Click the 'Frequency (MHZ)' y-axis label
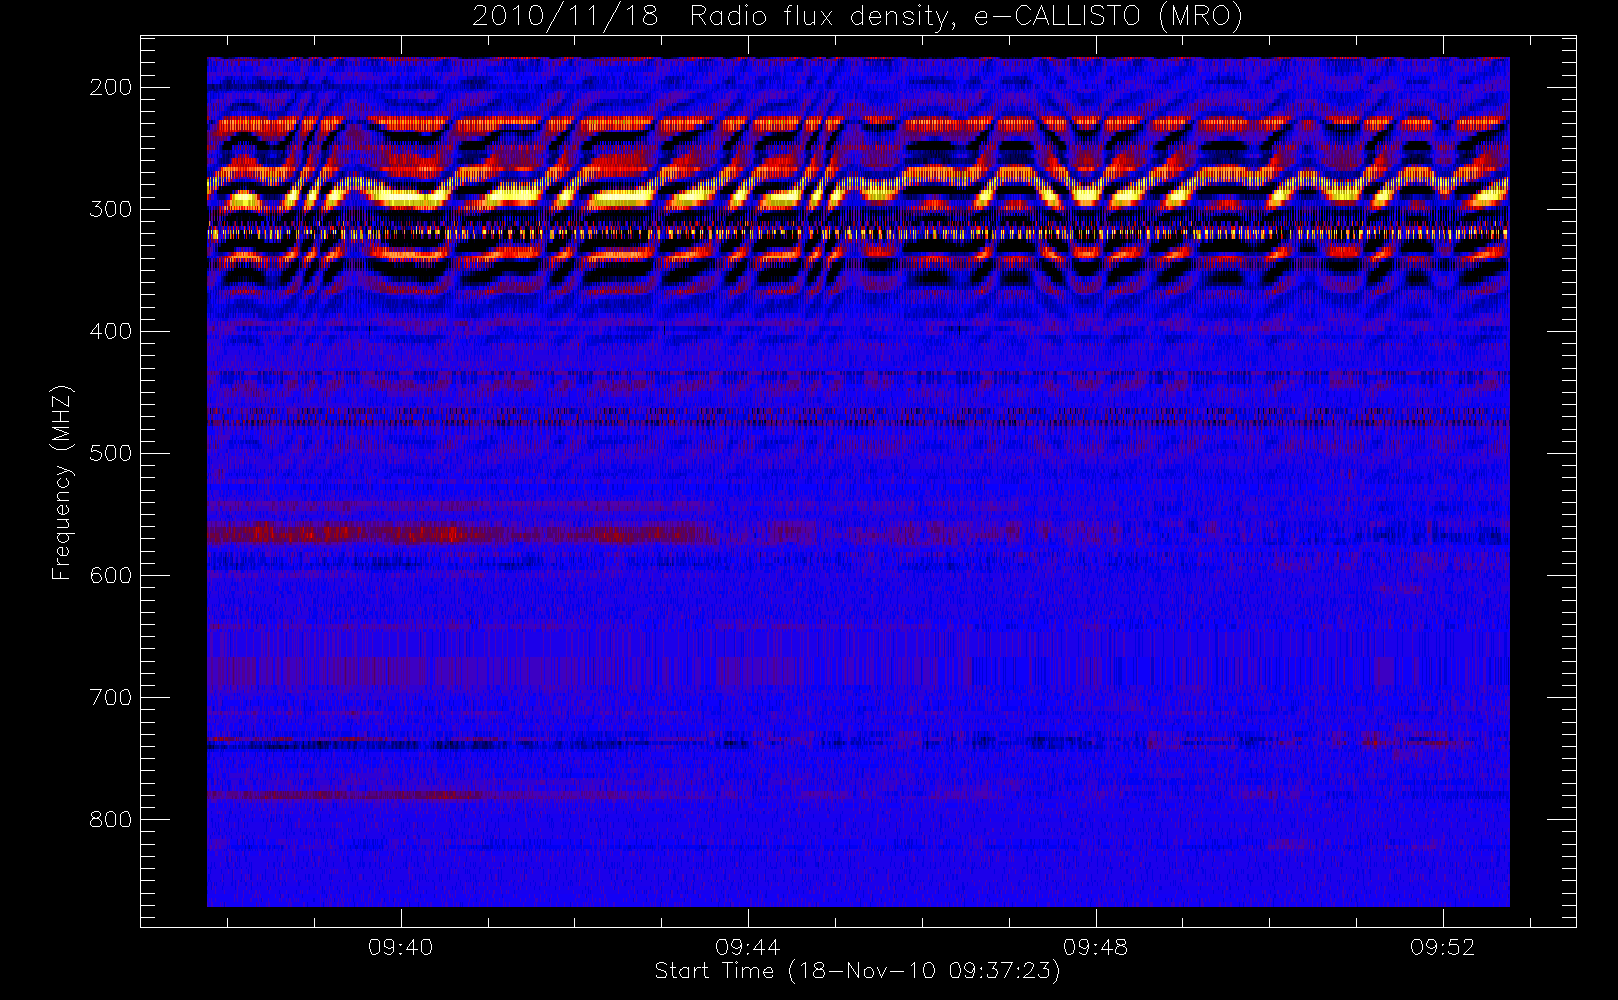This screenshot has width=1618, height=1000. pyautogui.click(x=62, y=482)
